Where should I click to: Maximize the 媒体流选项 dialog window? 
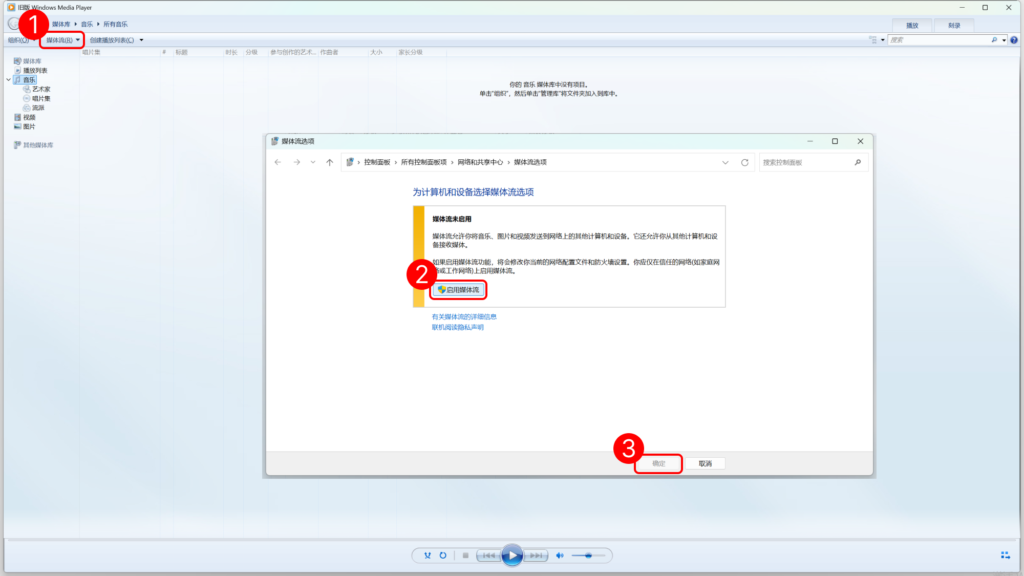tap(835, 141)
